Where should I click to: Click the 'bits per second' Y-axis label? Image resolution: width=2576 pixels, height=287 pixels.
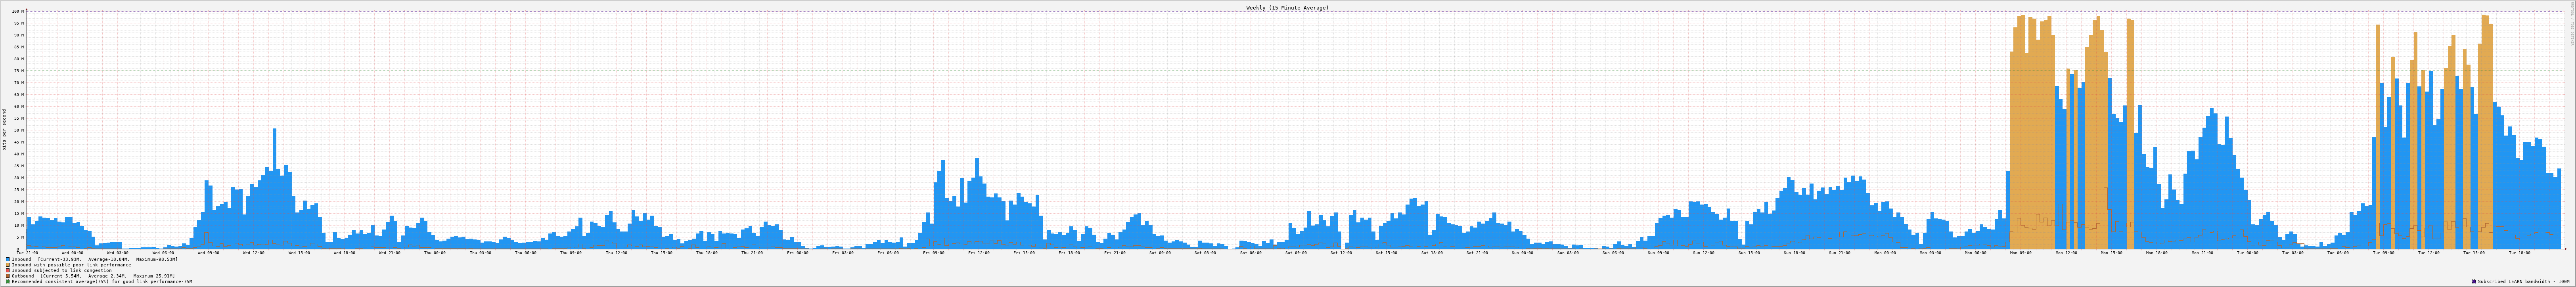coord(4,130)
